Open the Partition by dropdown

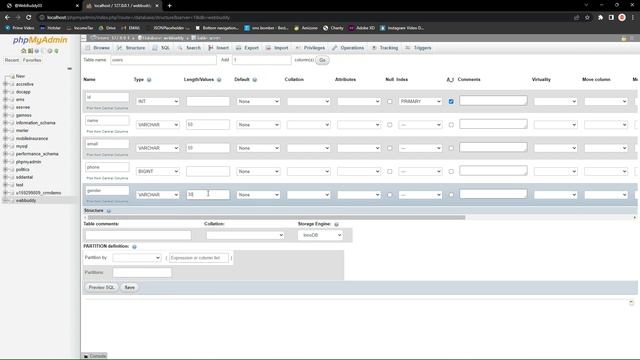coord(137,258)
